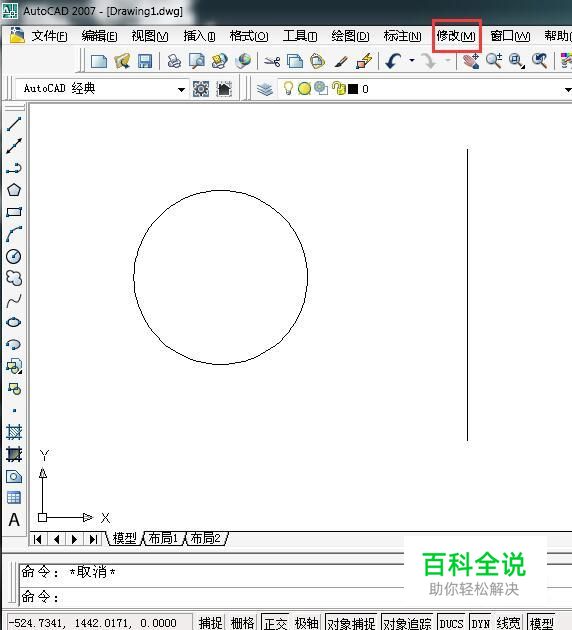Select the Multiline Text tool

(14, 520)
